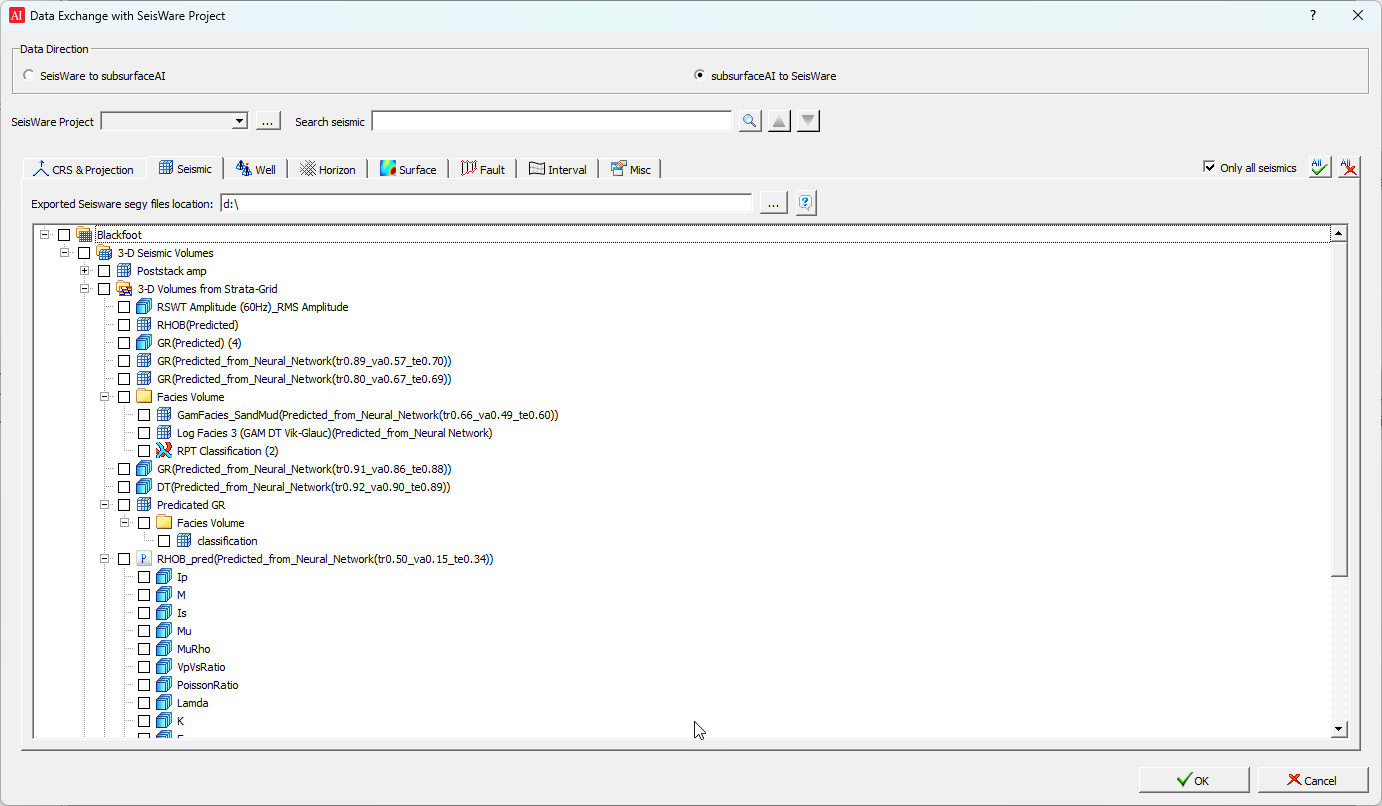
Task: Click the MuRho volume cube icon
Action: [x=165, y=649]
